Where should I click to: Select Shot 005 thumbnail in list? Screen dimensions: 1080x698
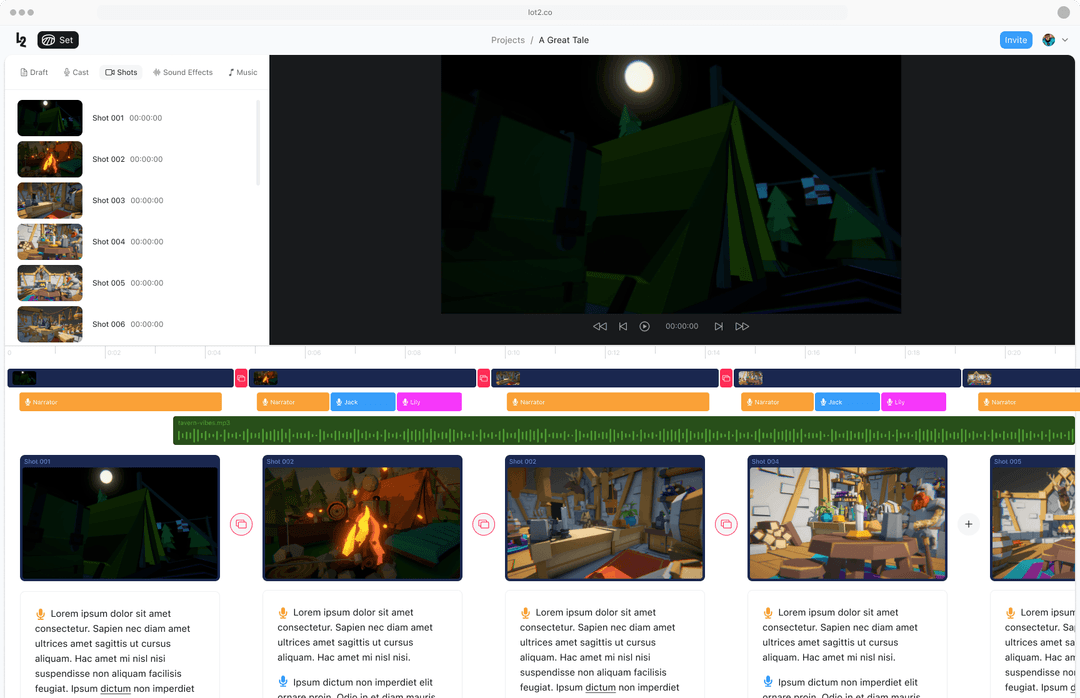click(50, 283)
